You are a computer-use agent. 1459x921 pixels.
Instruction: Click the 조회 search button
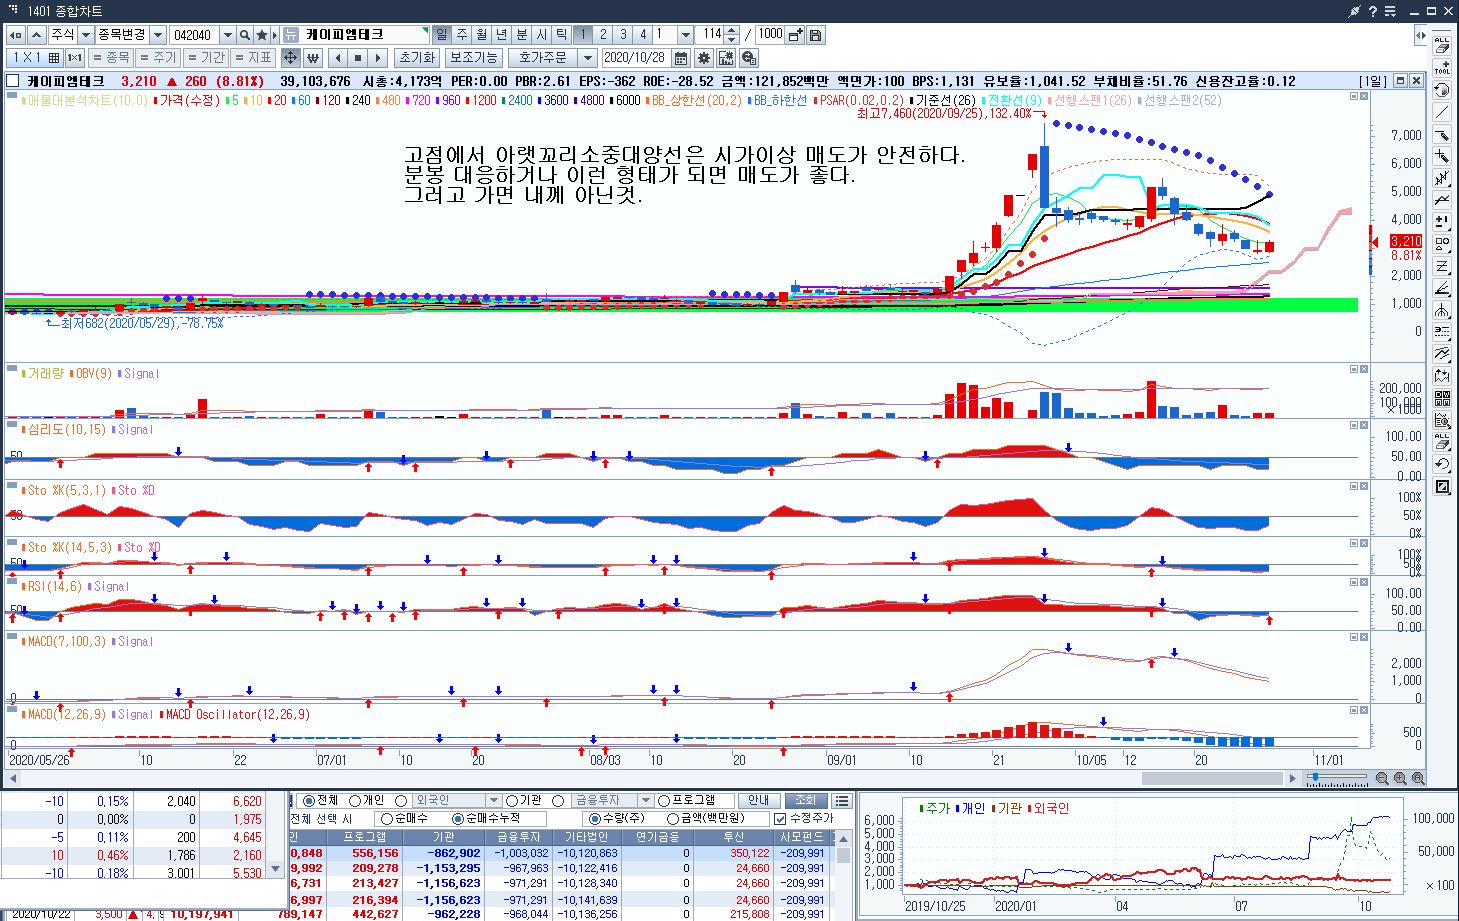(806, 801)
